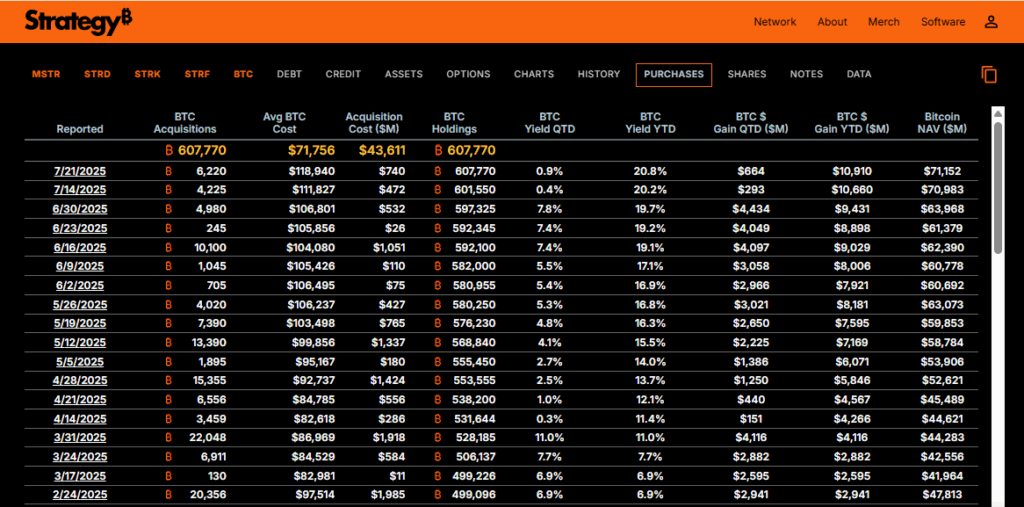The image size is (1024, 507).
Task: Click the BTC Holdings column header
Action: tap(454, 123)
